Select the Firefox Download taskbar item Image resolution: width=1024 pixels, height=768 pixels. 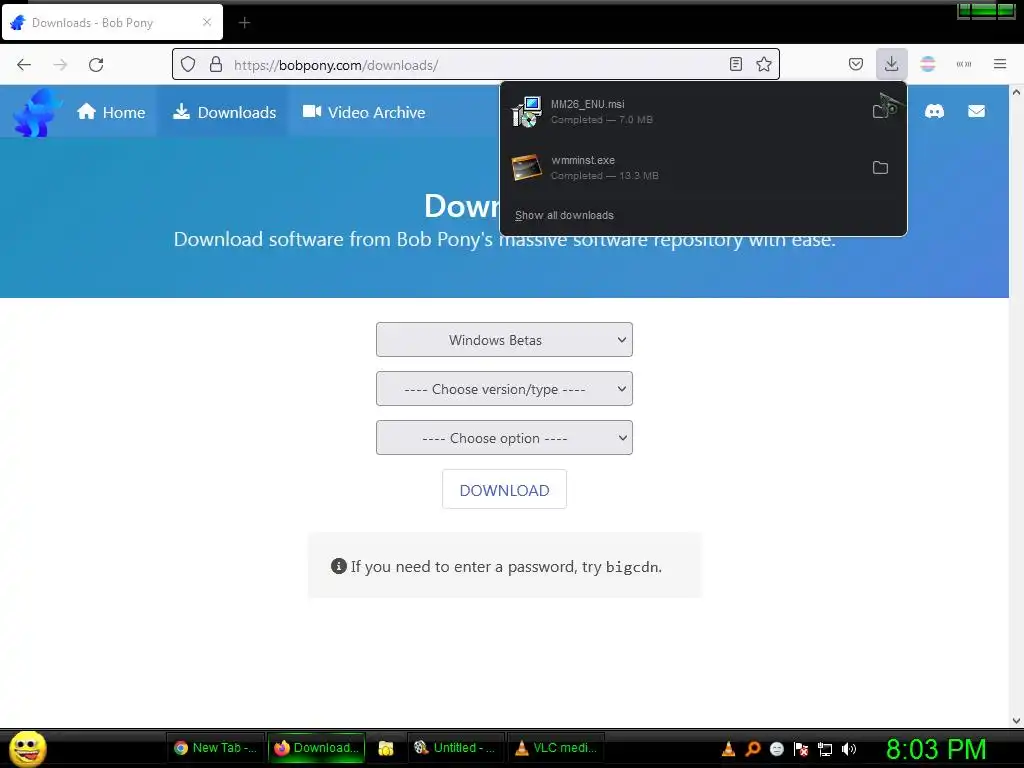(x=317, y=748)
